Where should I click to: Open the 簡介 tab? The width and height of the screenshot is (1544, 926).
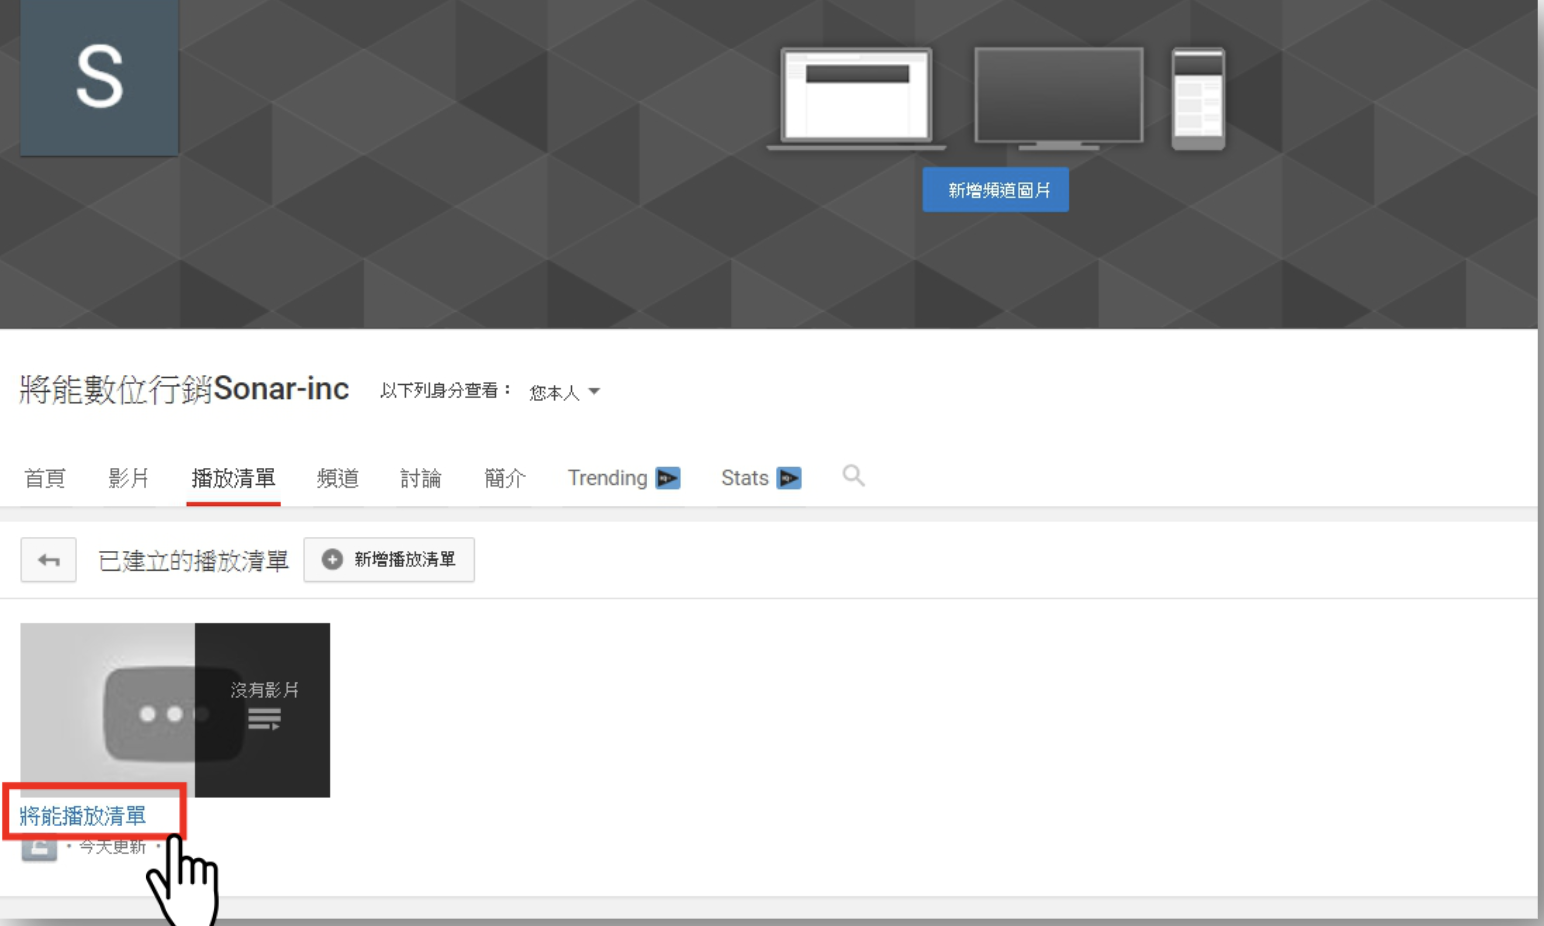tap(505, 478)
